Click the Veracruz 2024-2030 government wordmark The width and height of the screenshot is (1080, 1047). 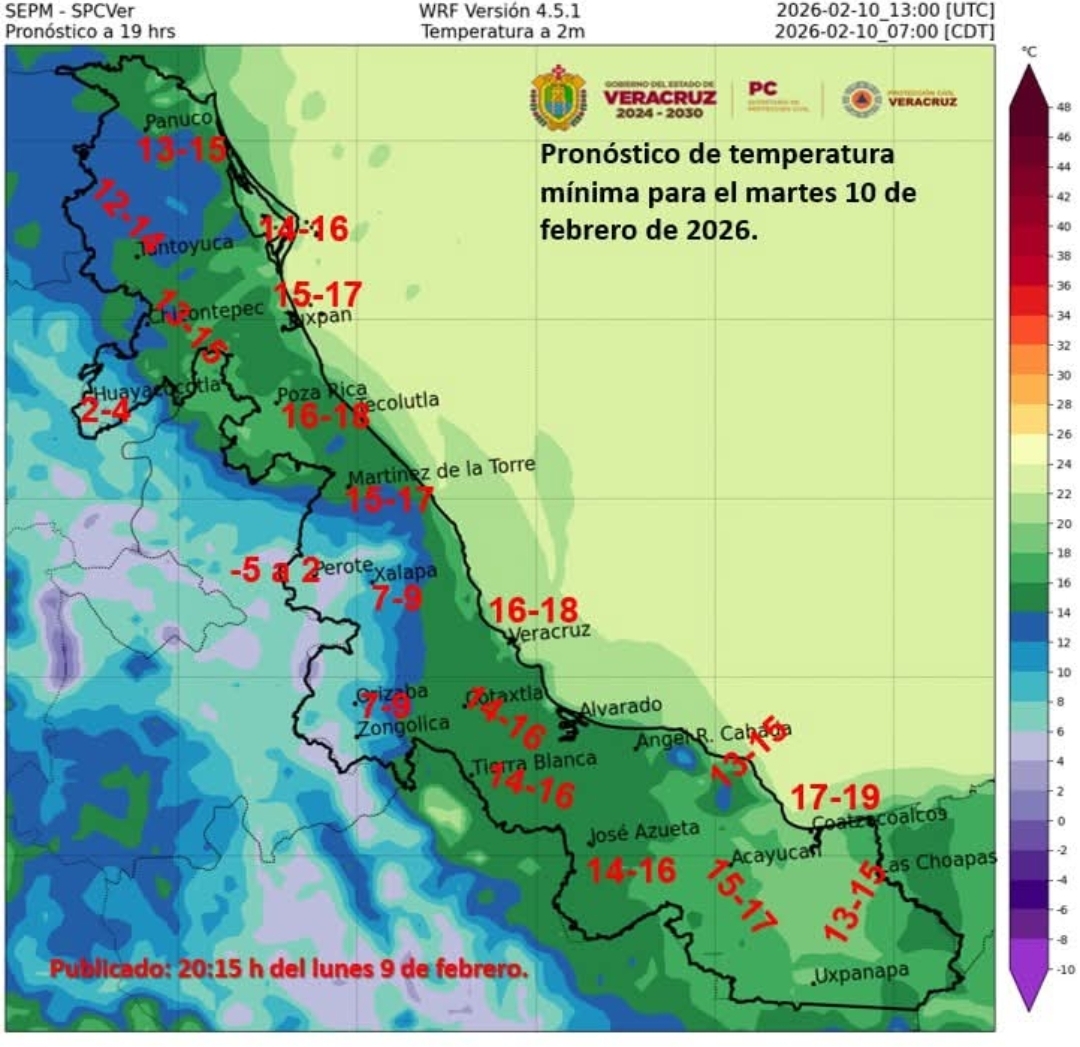pyautogui.click(x=660, y=98)
